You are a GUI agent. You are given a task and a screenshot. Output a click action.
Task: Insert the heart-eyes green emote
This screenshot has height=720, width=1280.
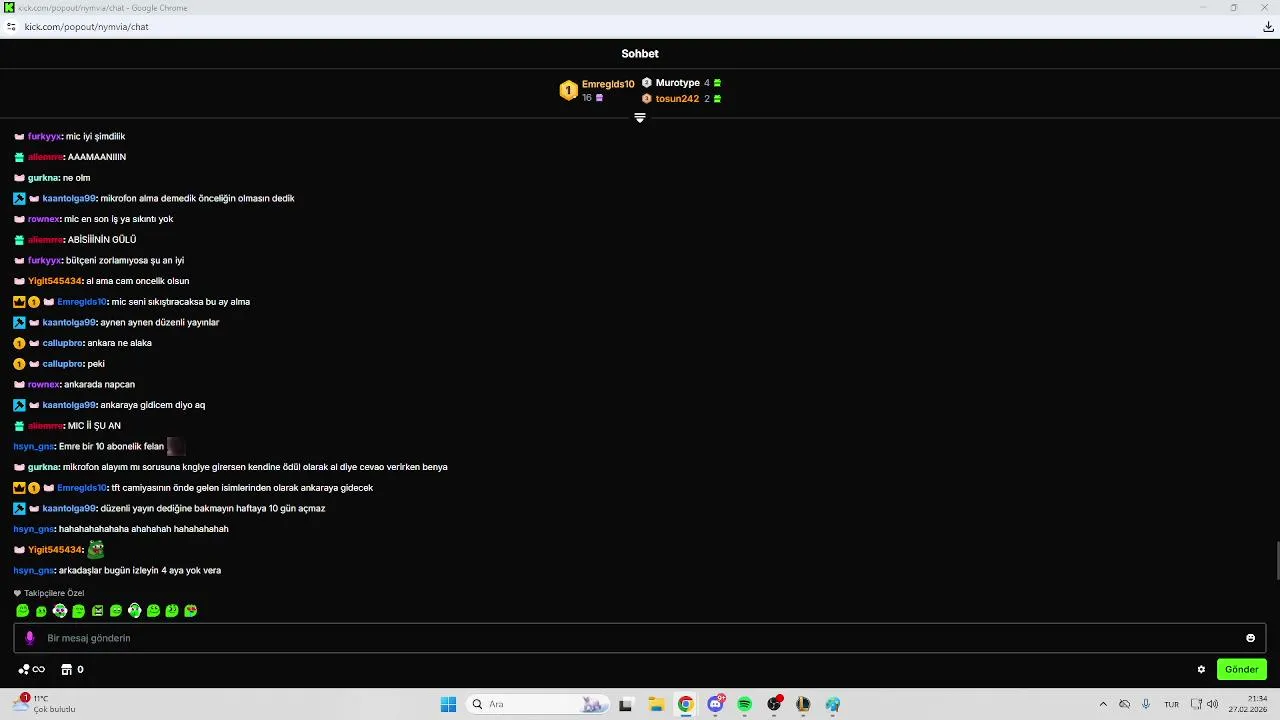tap(191, 610)
